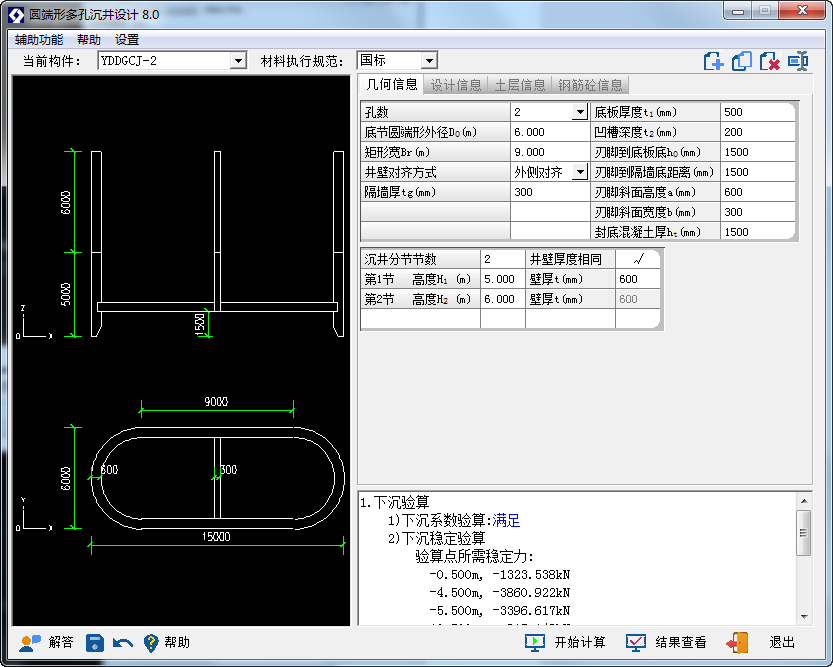Screen dimensions: 833x667
Task: Open the 井壁对齐方式 dropdown arrow
Action: point(580,172)
